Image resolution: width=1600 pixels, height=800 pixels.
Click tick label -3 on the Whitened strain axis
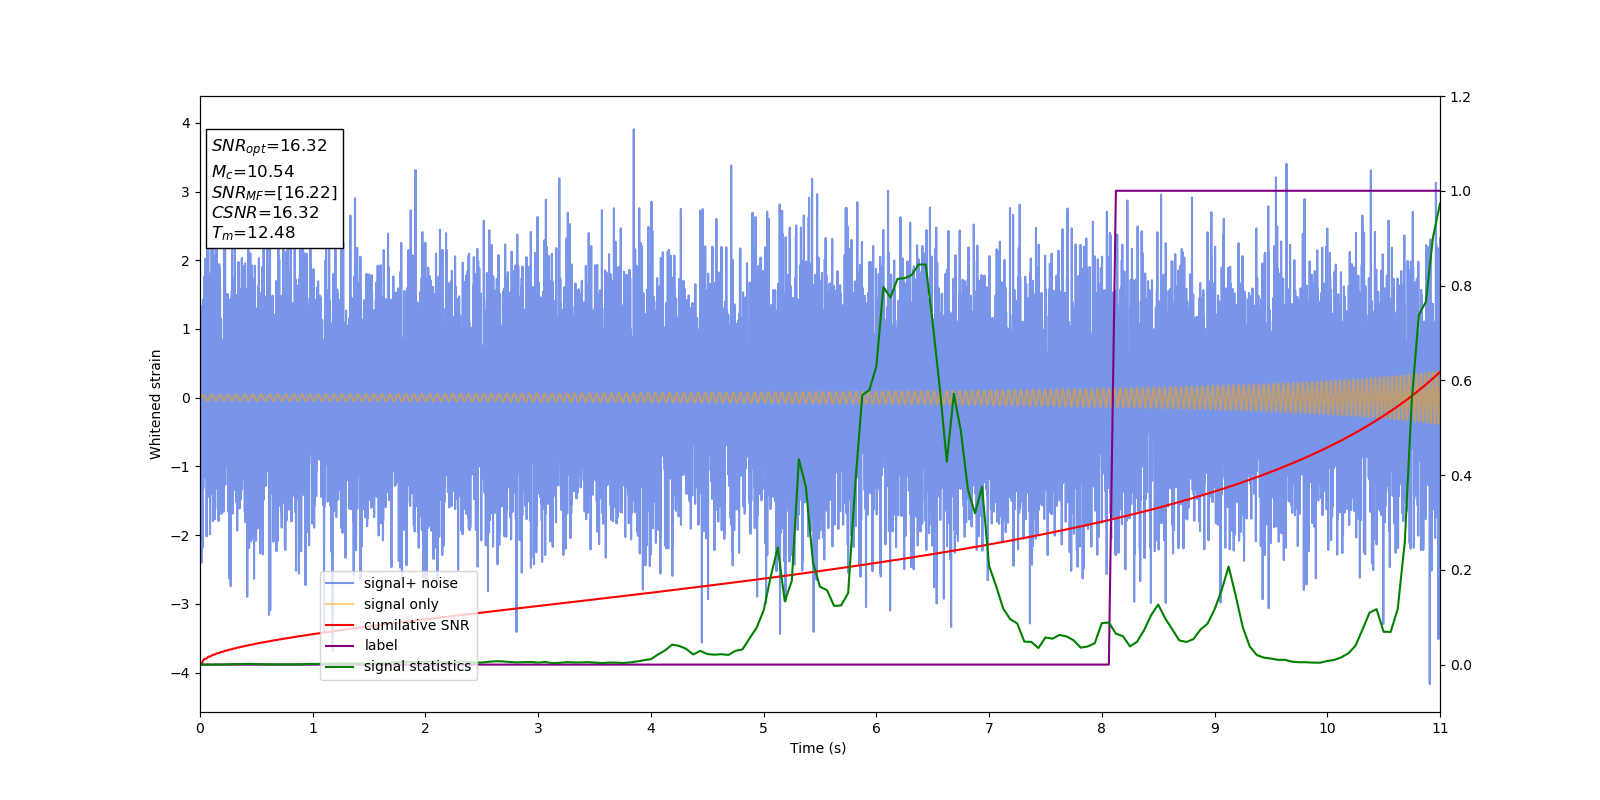[x=180, y=604]
